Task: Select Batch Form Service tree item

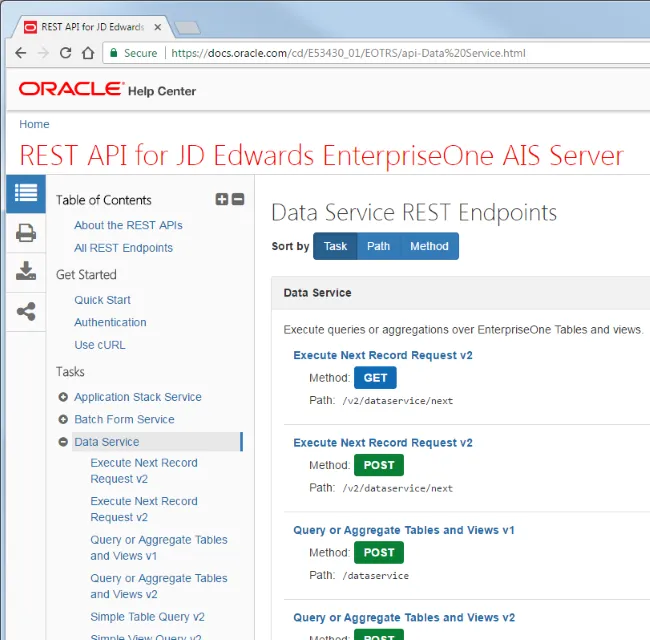Action: click(x=124, y=419)
